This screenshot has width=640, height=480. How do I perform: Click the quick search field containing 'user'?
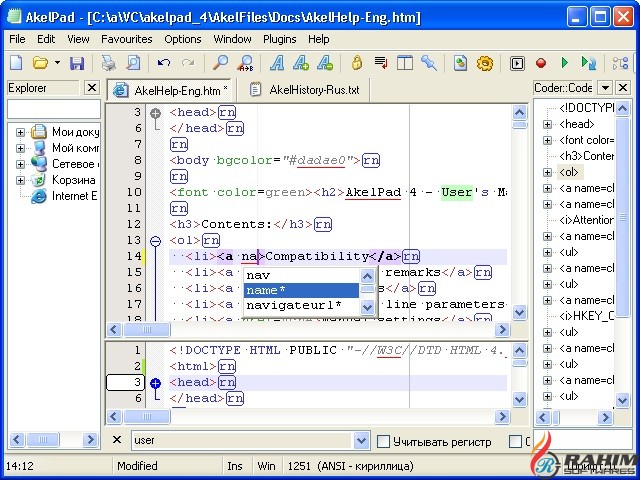pyautogui.click(x=242, y=440)
